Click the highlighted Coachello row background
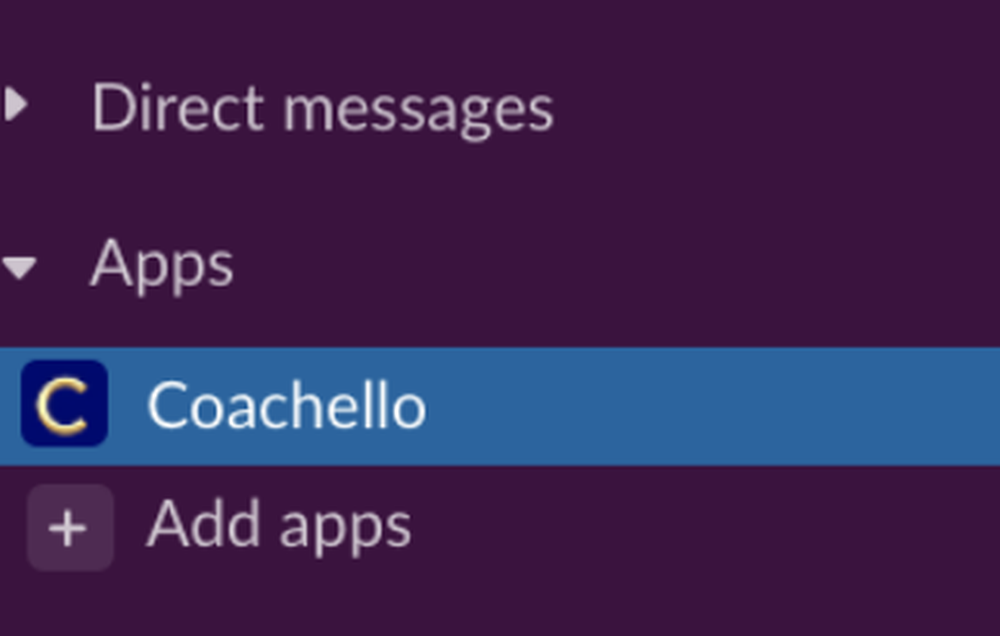 coord(500,406)
